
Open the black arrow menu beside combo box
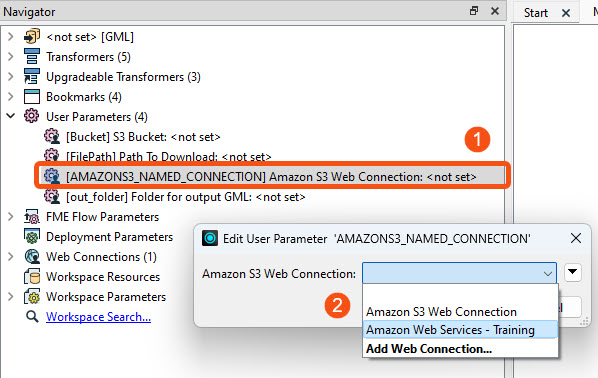pos(572,272)
